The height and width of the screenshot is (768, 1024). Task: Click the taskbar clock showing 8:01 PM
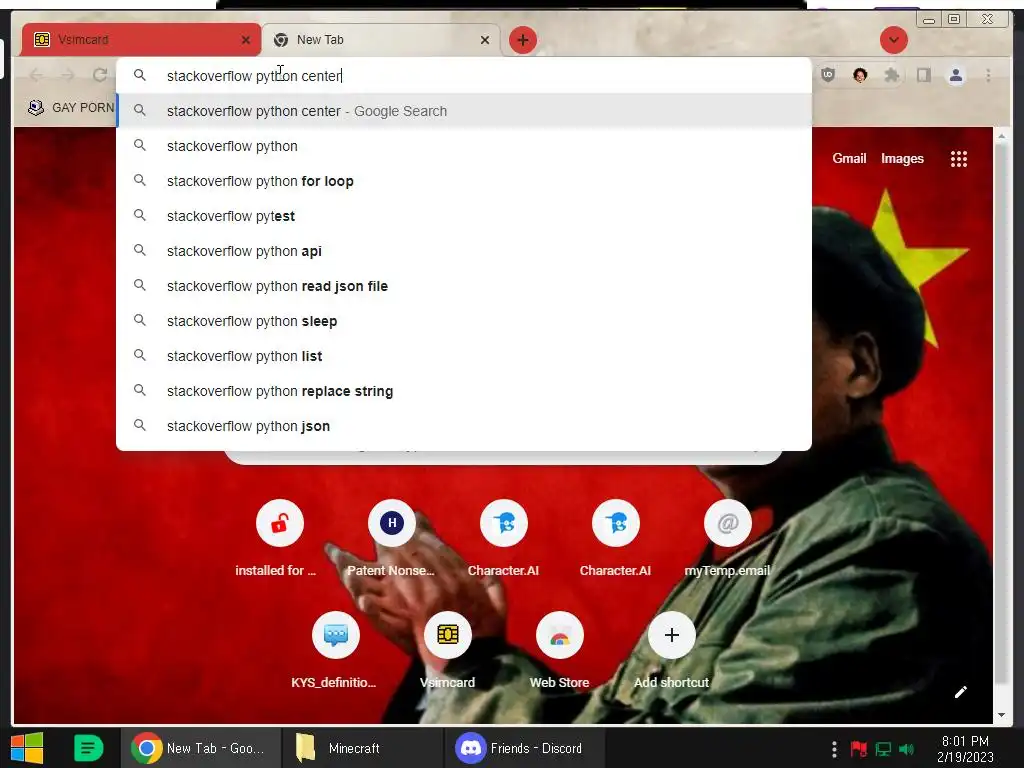tap(965, 749)
